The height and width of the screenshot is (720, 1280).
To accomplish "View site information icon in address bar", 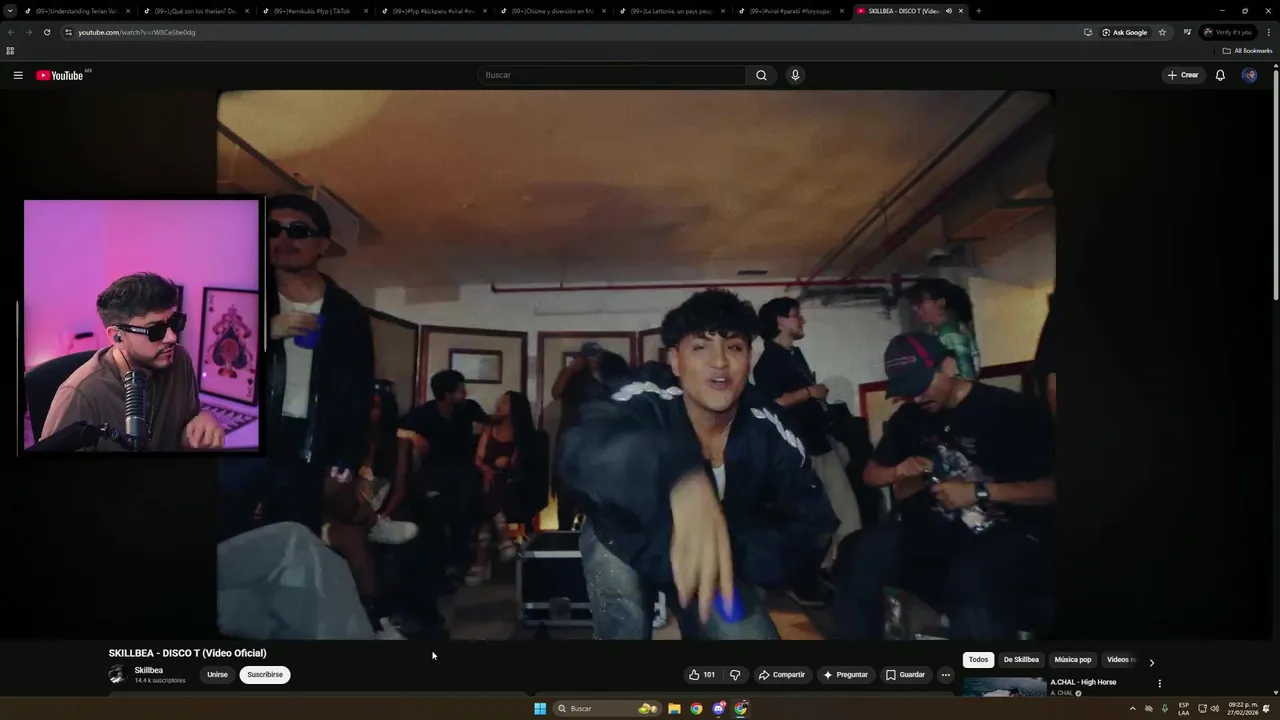I will [68, 32].
